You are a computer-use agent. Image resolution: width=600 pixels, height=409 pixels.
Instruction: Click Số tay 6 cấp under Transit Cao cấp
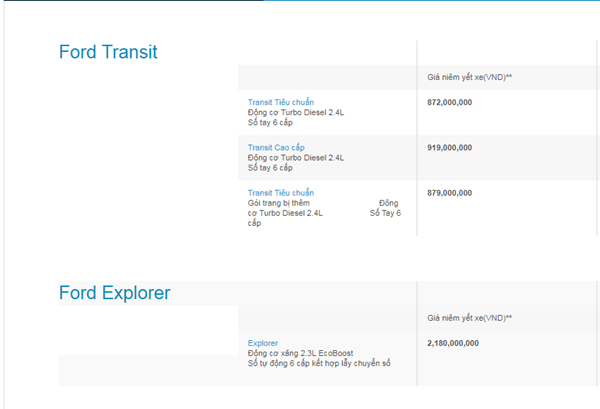(270, 167)
